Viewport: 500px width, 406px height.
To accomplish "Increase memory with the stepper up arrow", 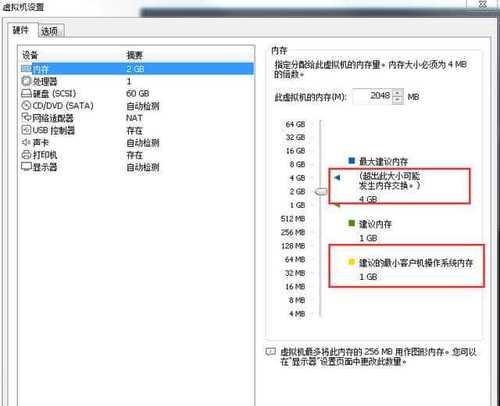I will click(x=397, y=93).
